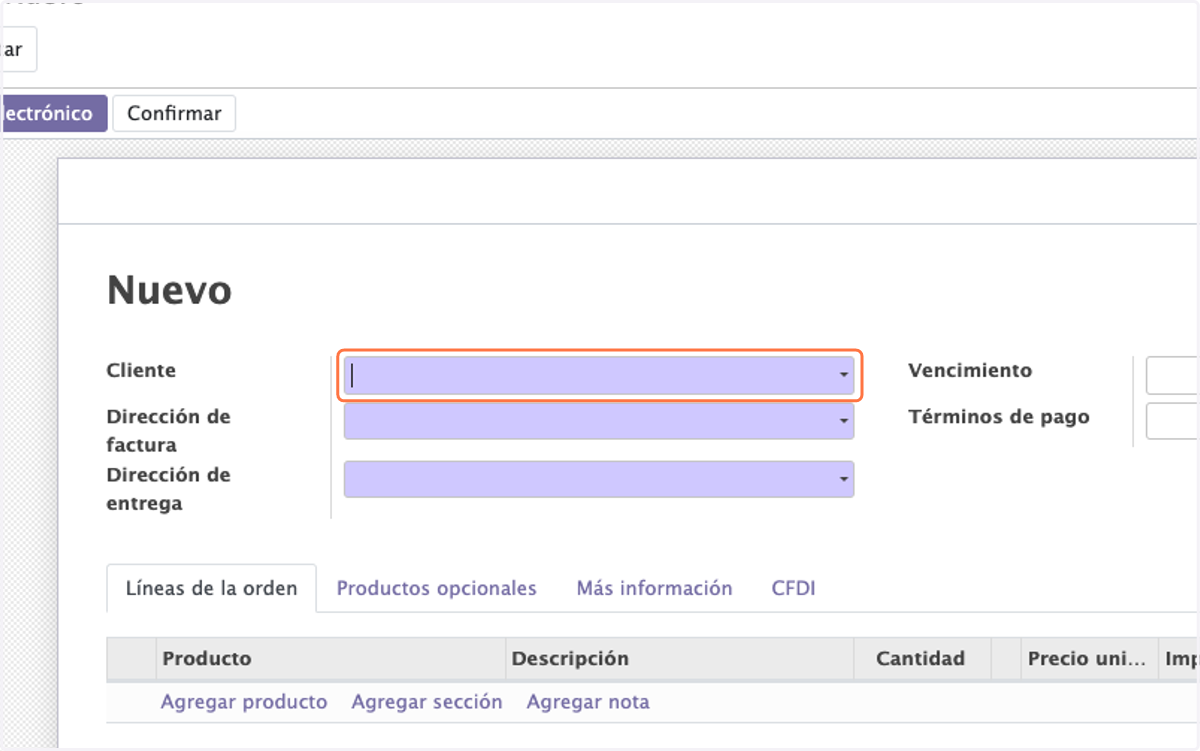
Task: Open the Más información tab
Action: coord(654,588)
